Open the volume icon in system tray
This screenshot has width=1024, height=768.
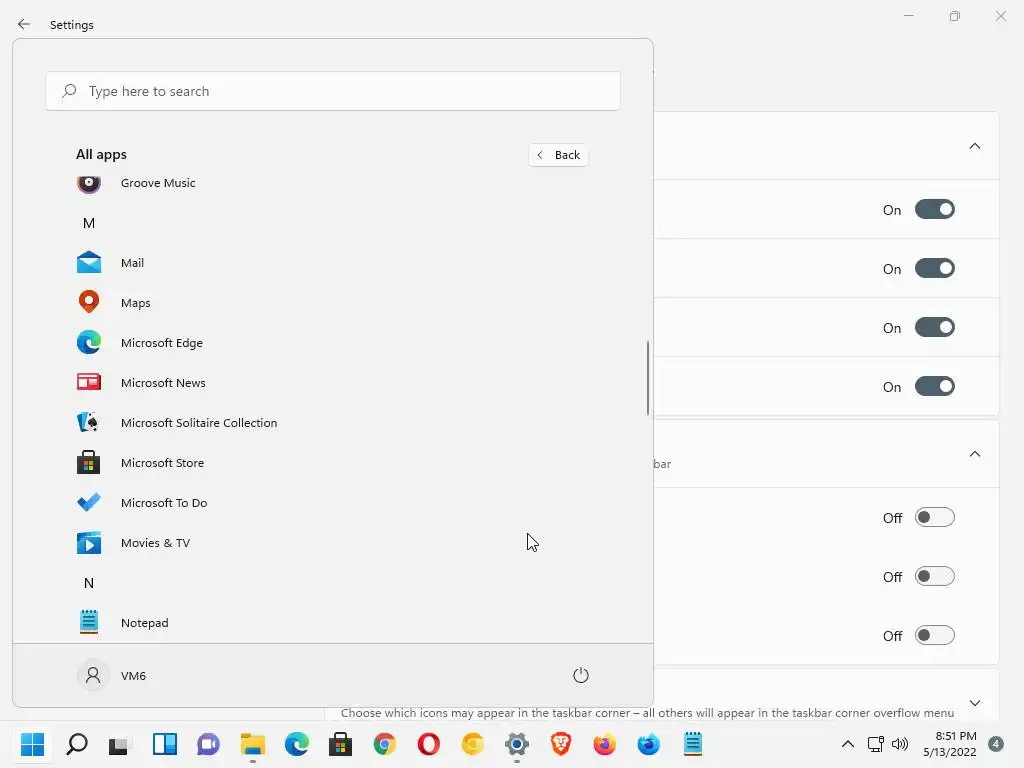[x=900, y=744]
